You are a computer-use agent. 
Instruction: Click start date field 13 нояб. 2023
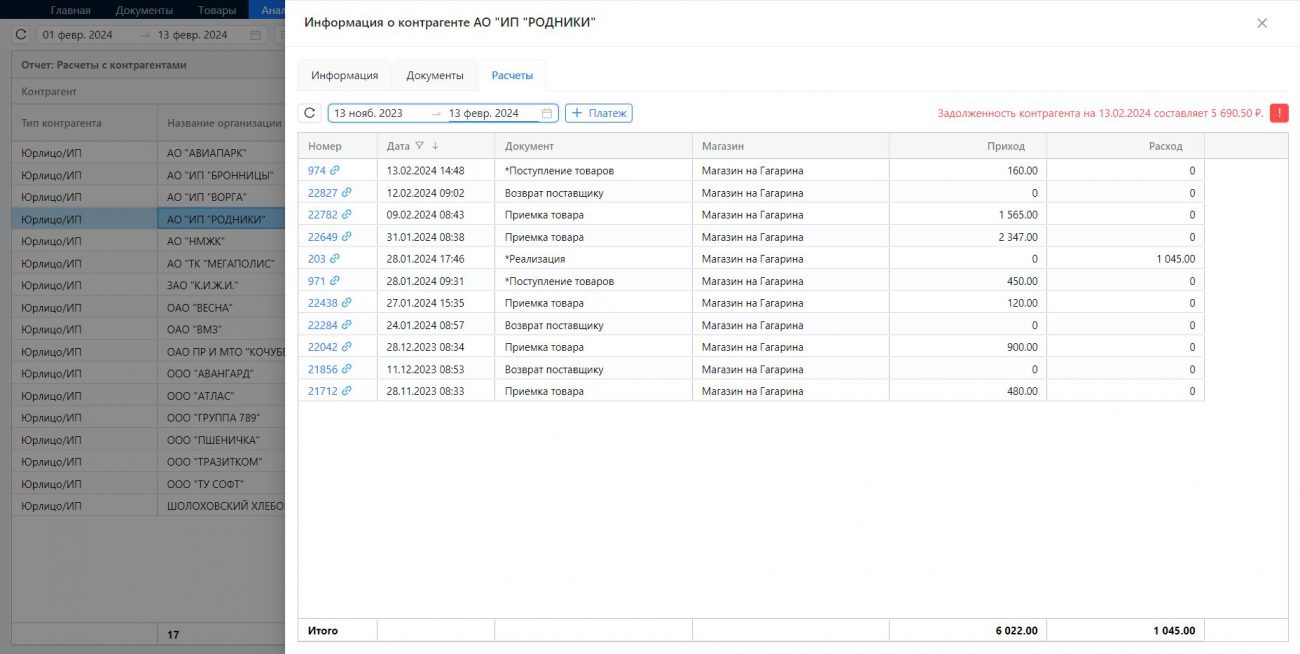[375, 114]
